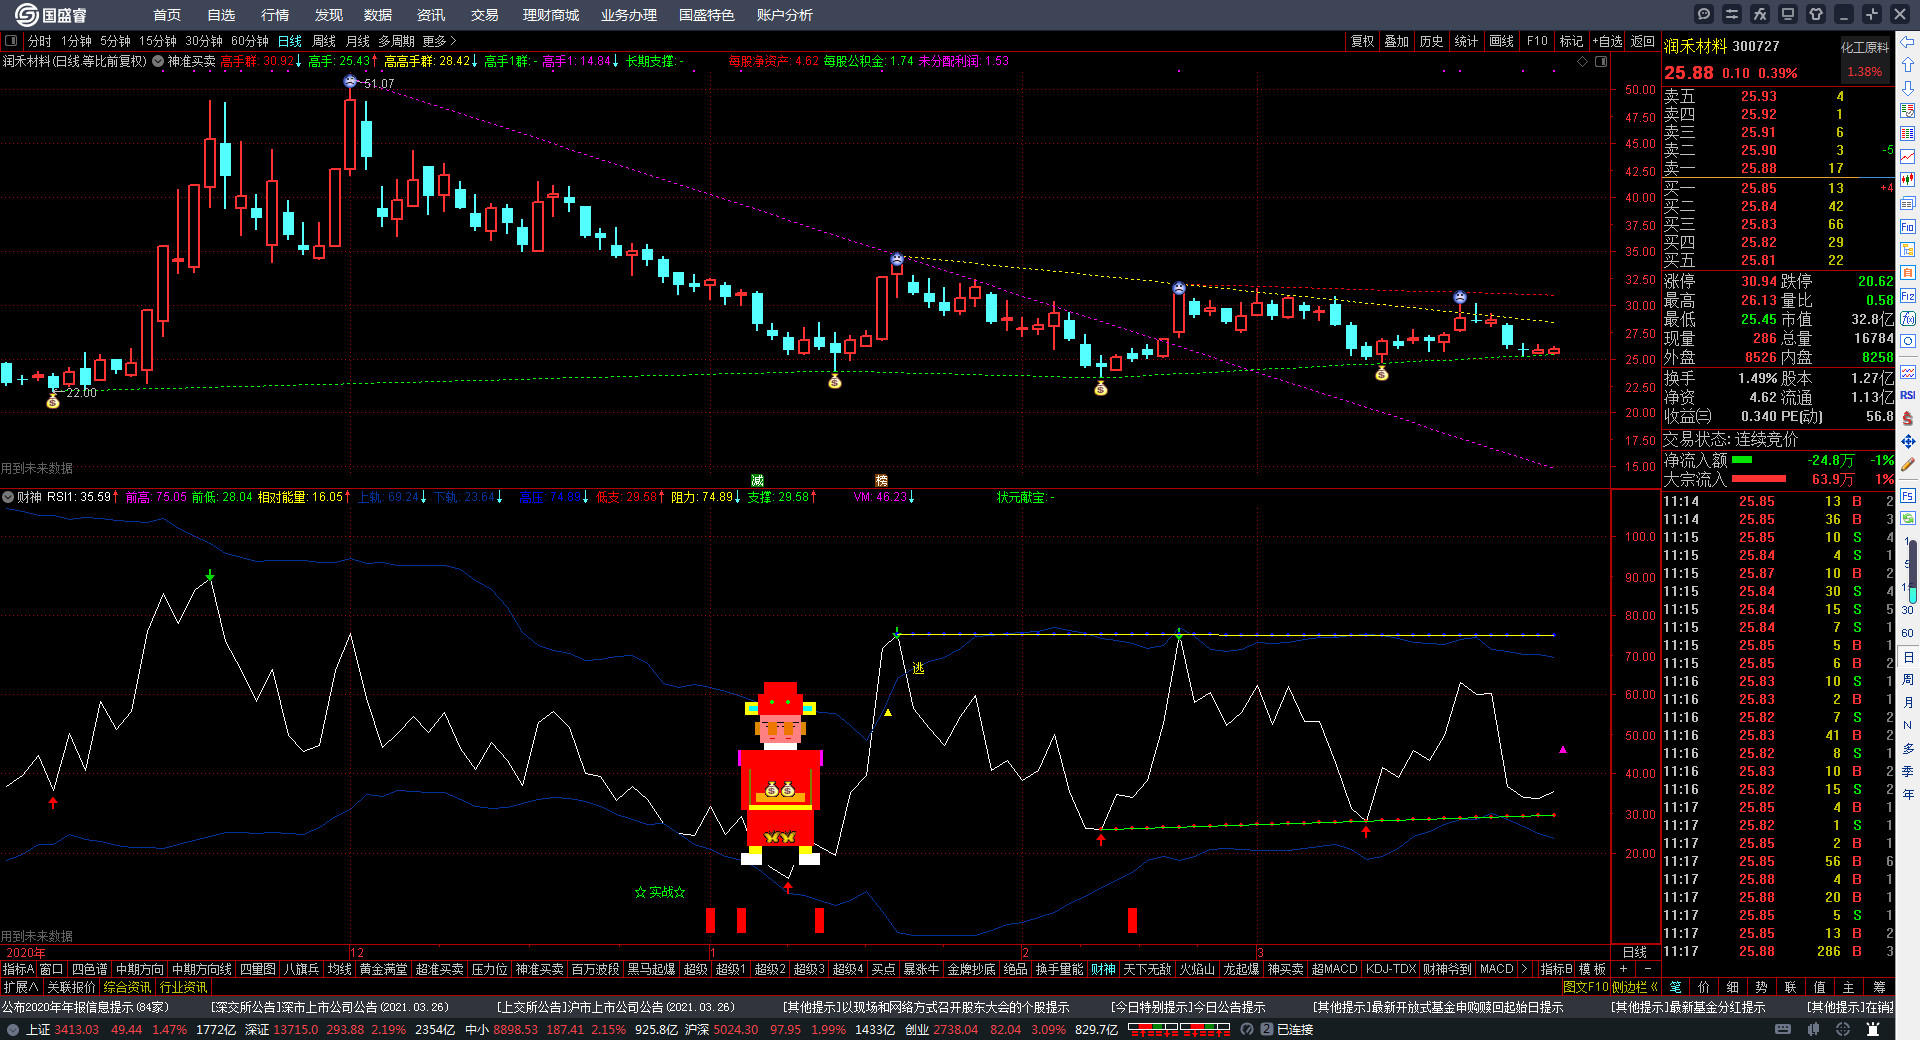
Task: Switch to 周线 weekly period
Action: tap(324, 41)
